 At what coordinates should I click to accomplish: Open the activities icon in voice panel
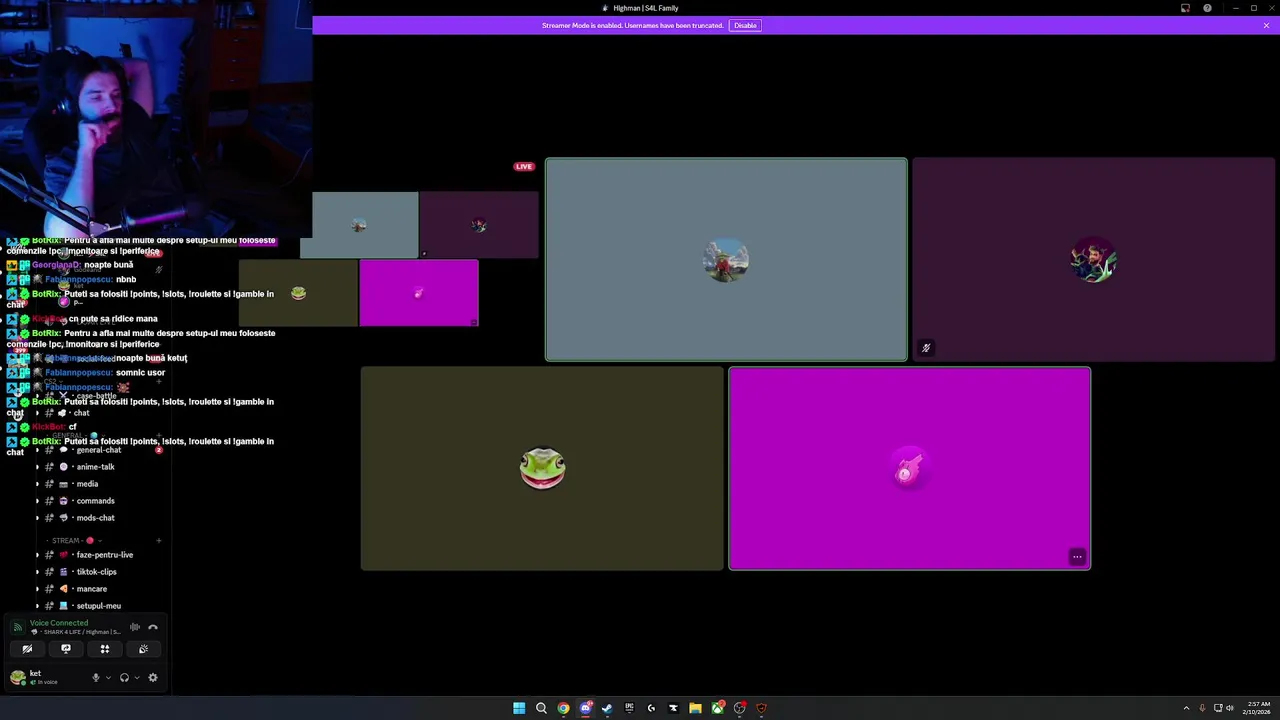coord(104,649)
